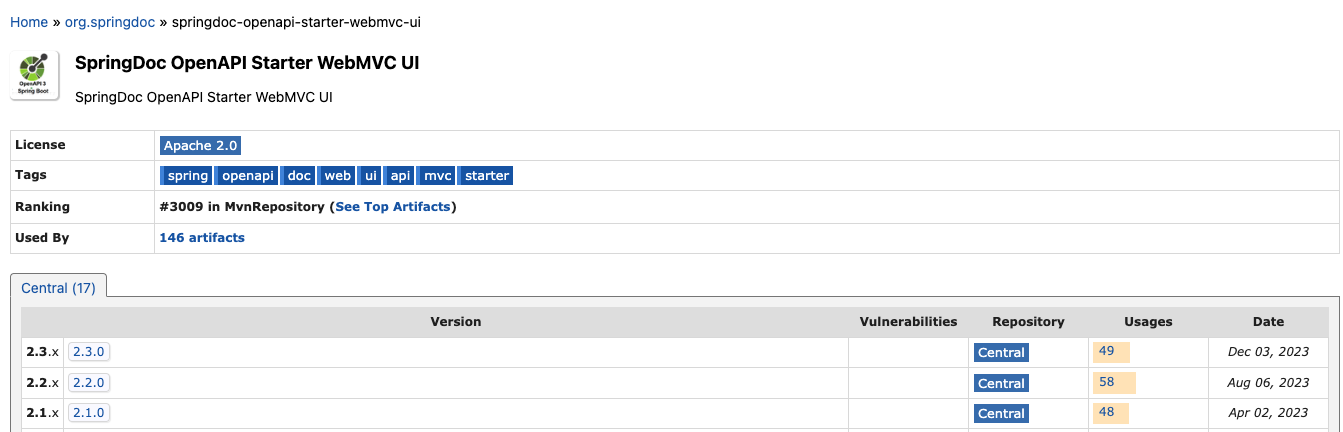Open version 2.2.0
Image resolution: width=1343 pixels, height=432 pixels.
[x=89, y=383]
